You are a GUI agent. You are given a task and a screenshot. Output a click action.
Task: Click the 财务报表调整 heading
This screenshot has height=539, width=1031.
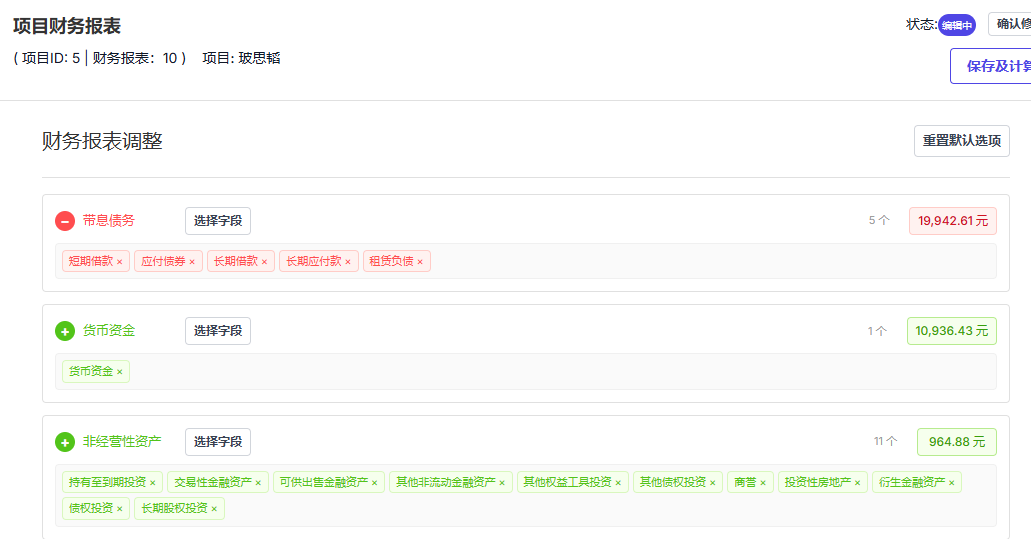pos(102,141)
